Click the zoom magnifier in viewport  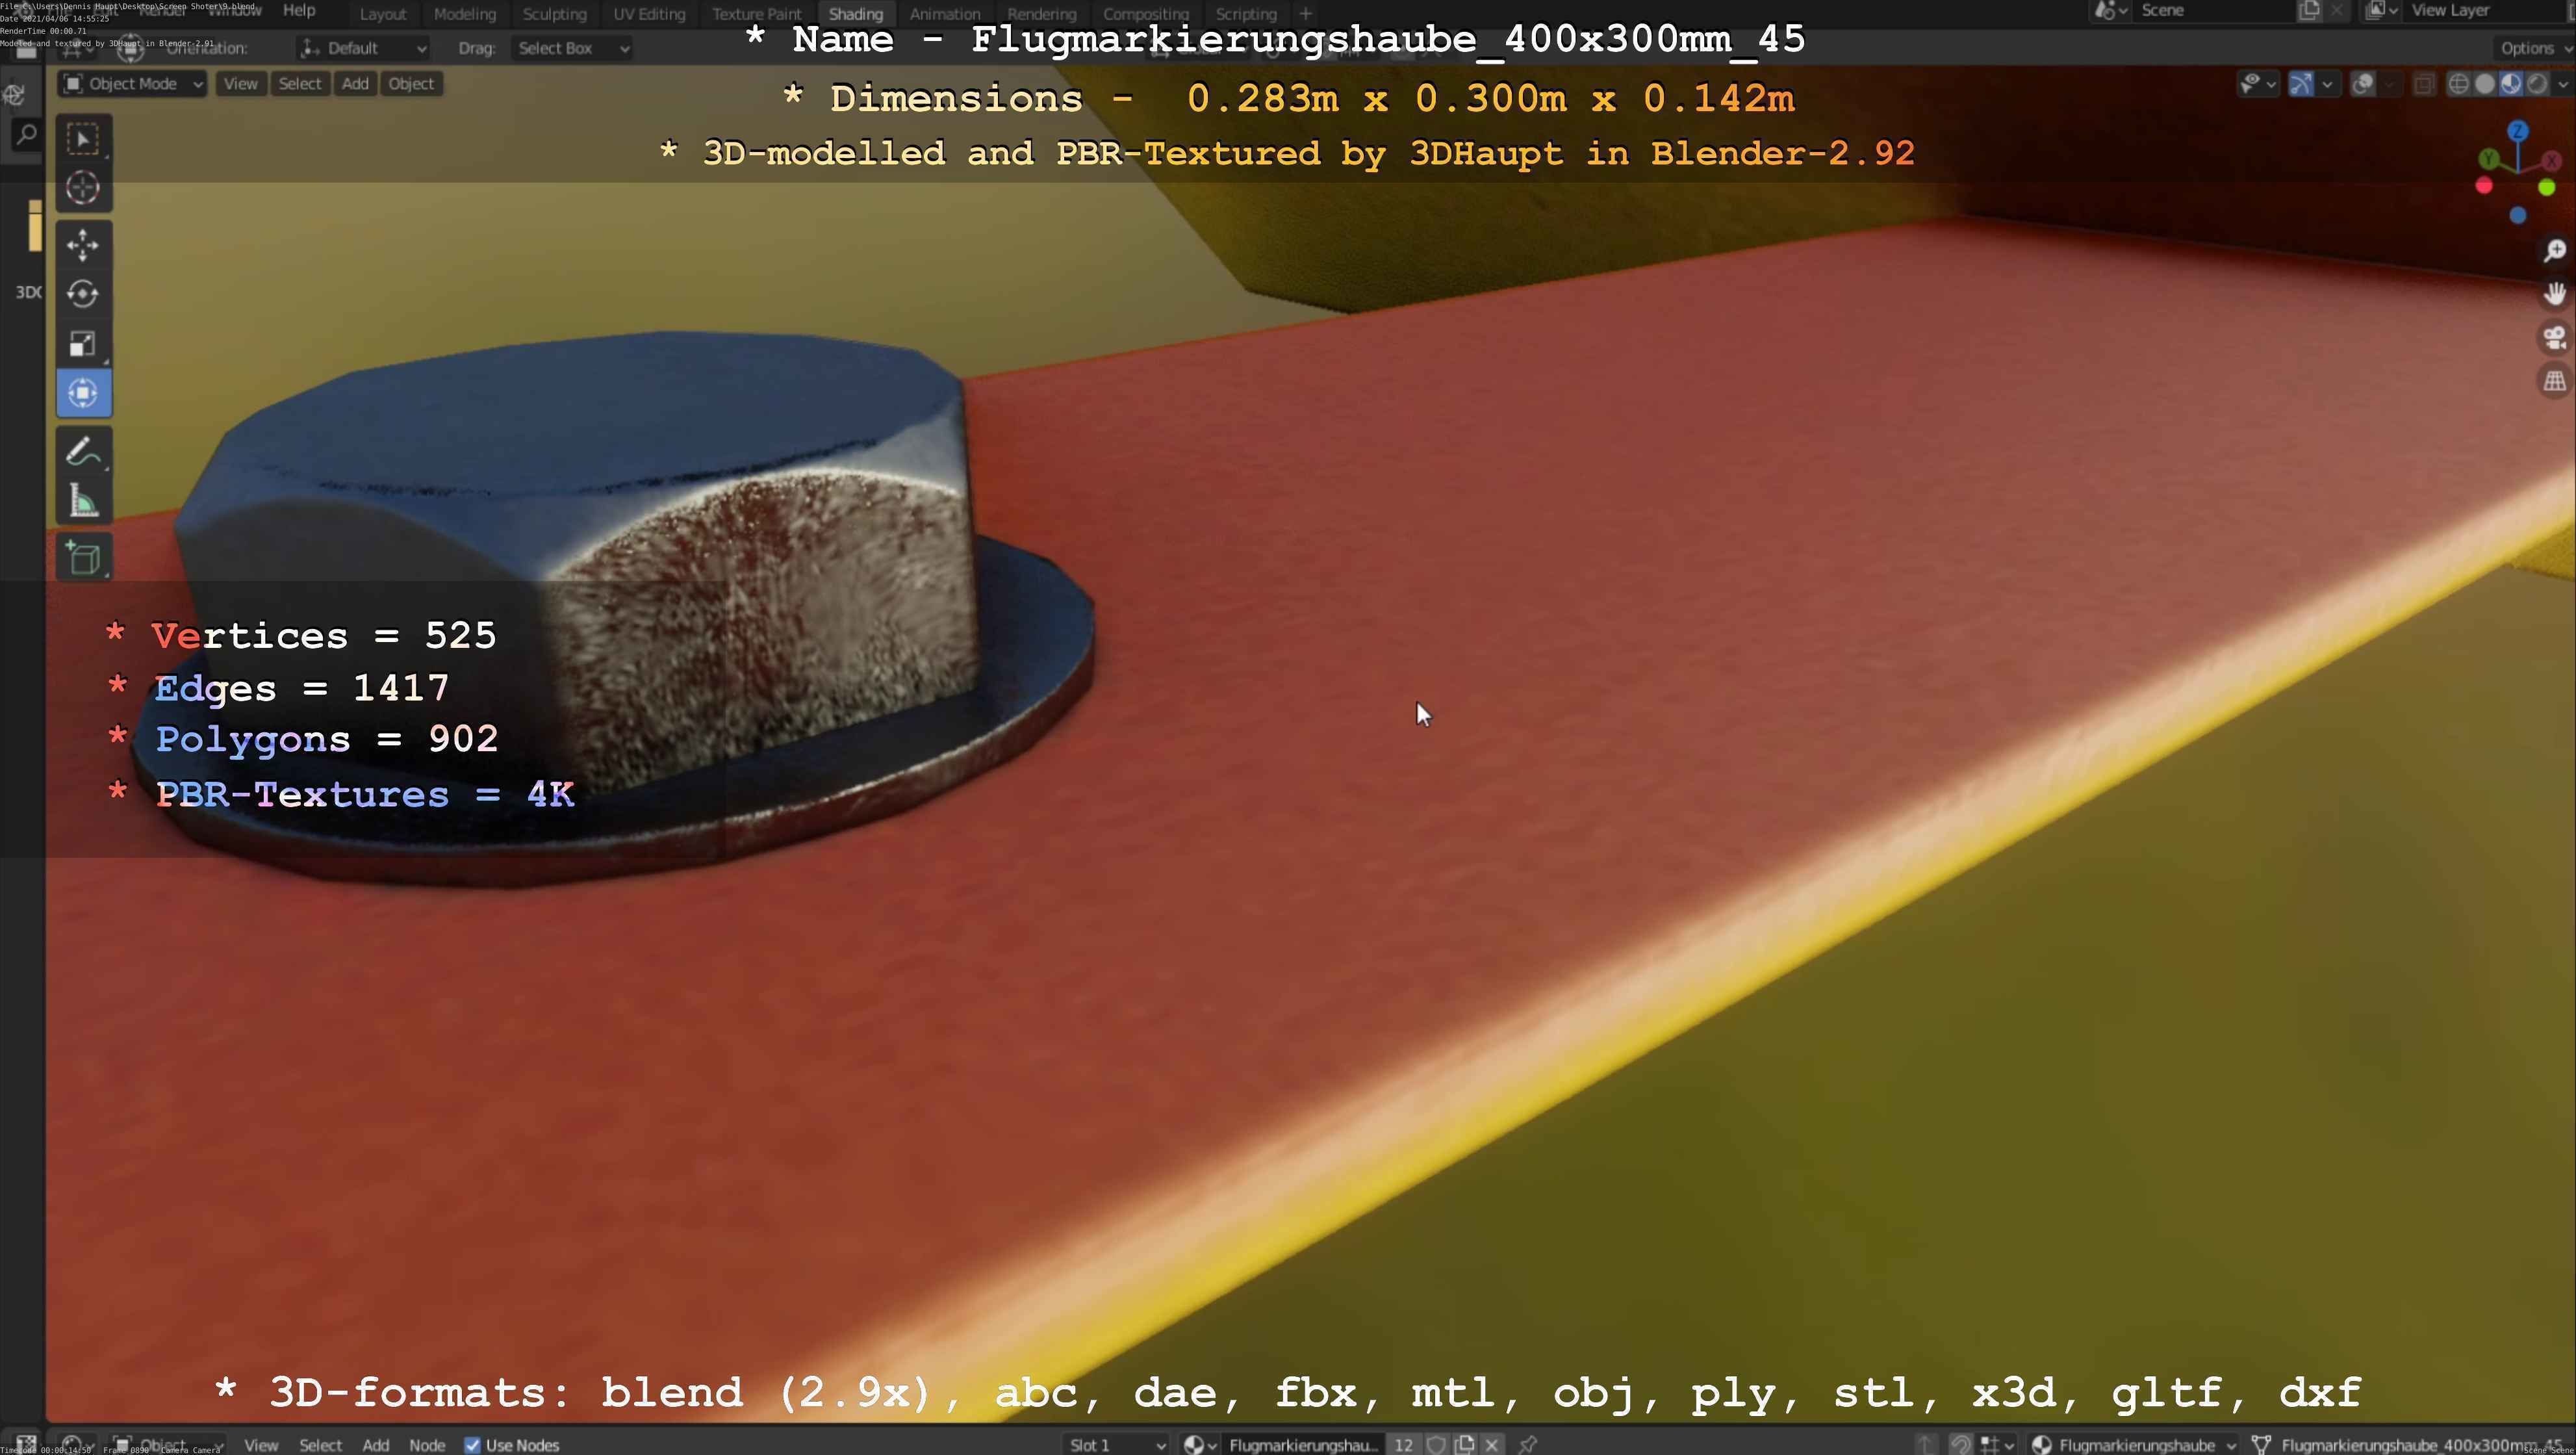pos(2554,250)
